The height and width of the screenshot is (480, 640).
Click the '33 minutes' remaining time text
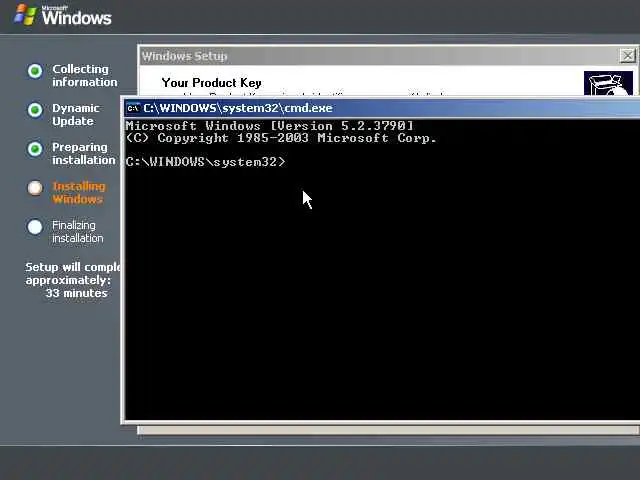pyautogui.click(x=76, y=293)
